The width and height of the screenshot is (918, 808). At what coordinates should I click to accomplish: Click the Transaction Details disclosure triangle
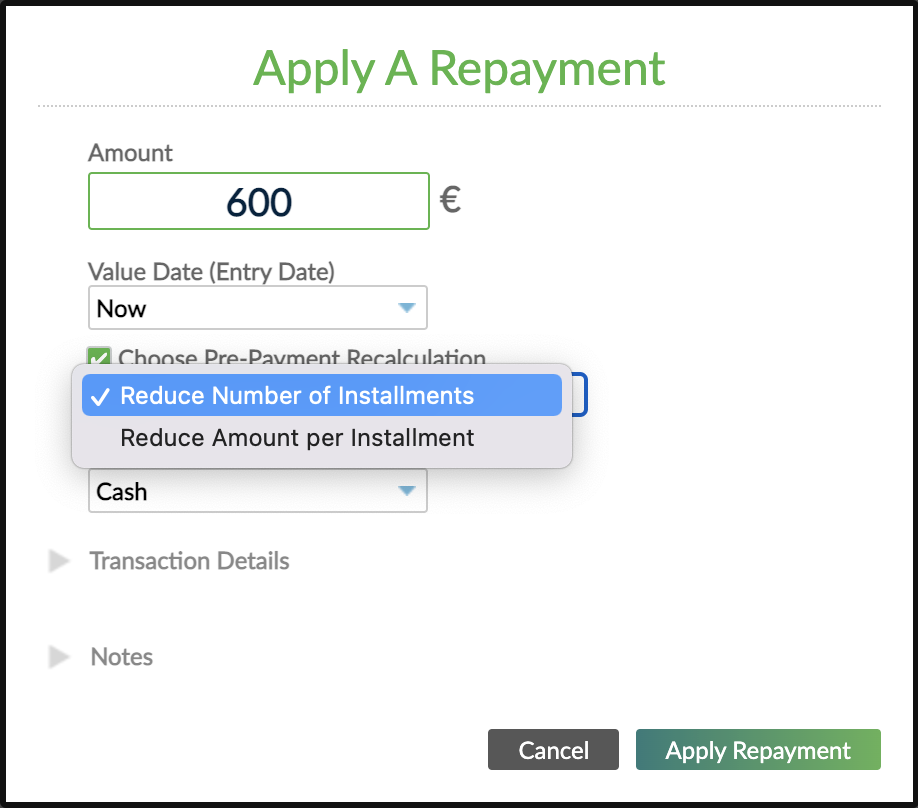point(60,561)
